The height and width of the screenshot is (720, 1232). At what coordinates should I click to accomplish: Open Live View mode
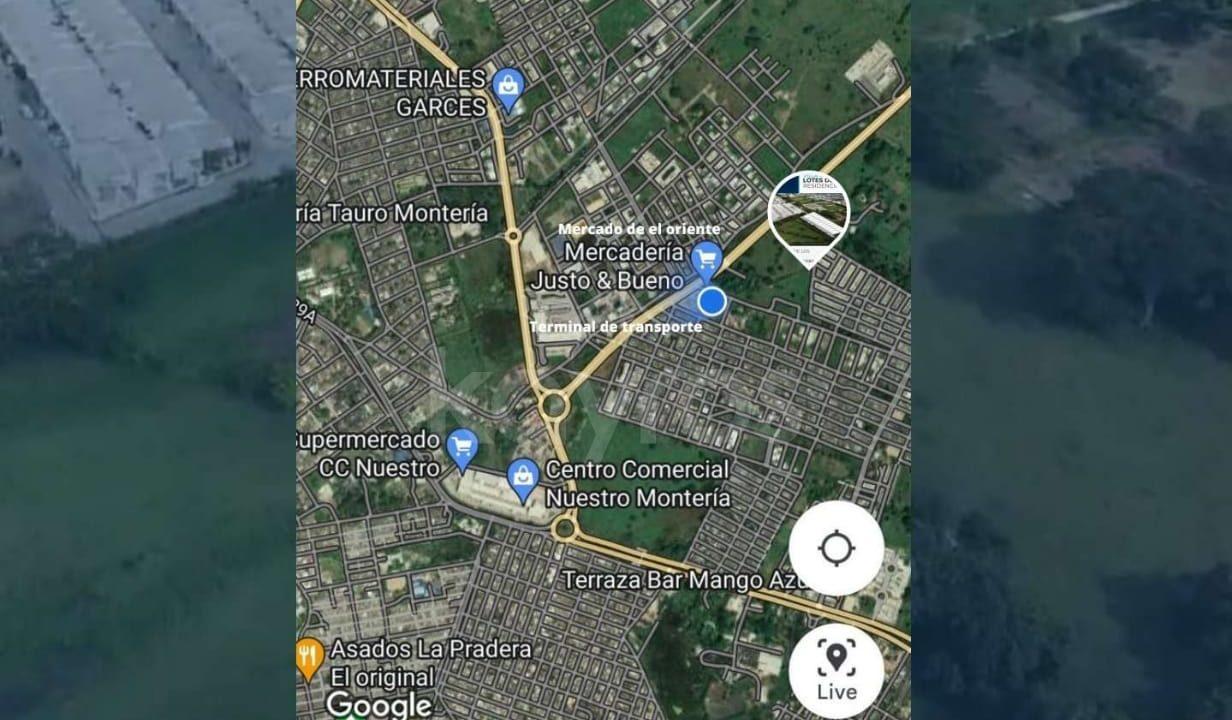click(836, 670)
